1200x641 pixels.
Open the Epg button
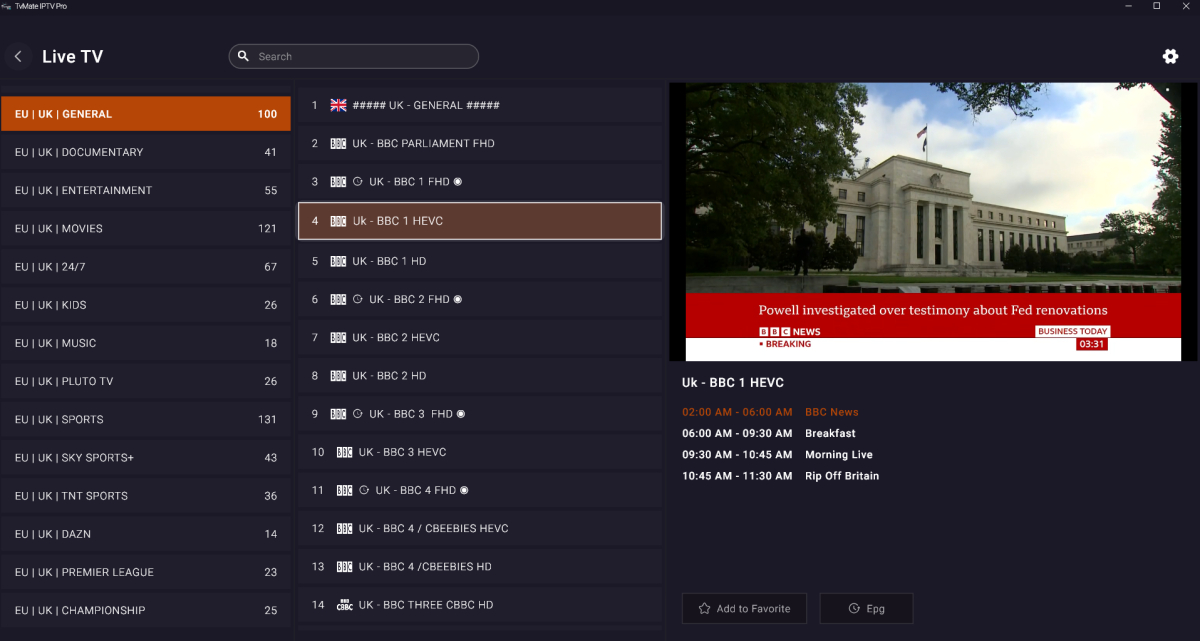[866, 608]
